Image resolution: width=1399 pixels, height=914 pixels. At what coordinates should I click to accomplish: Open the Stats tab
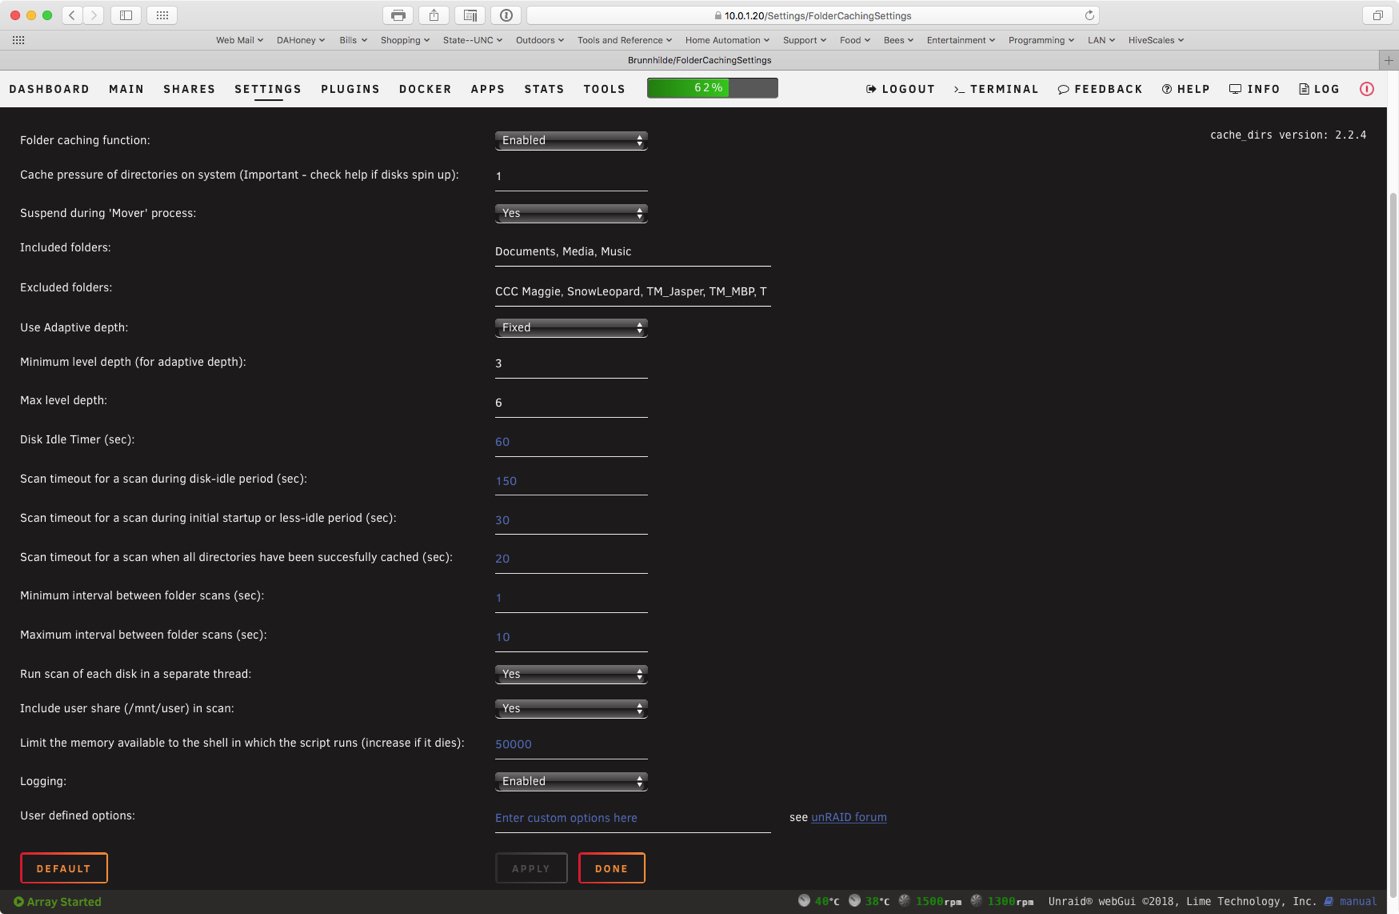click(x=544, y=89)
